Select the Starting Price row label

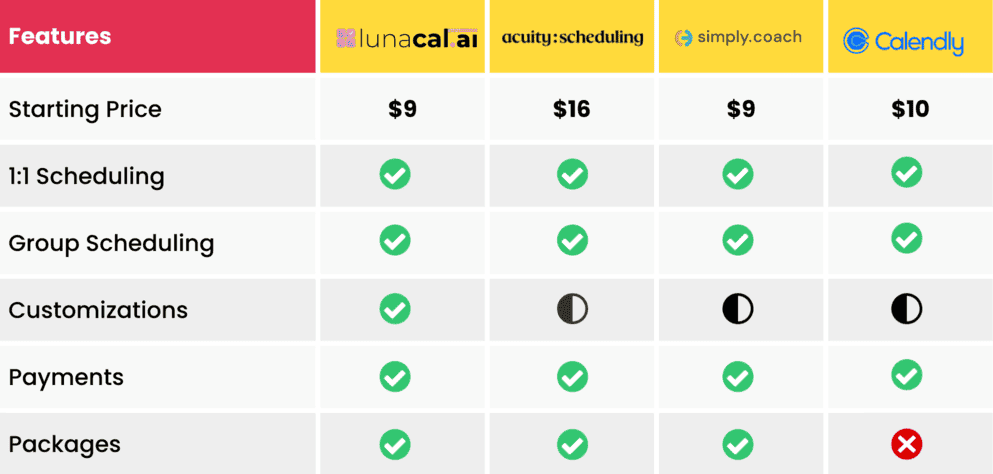click(85, 109)
